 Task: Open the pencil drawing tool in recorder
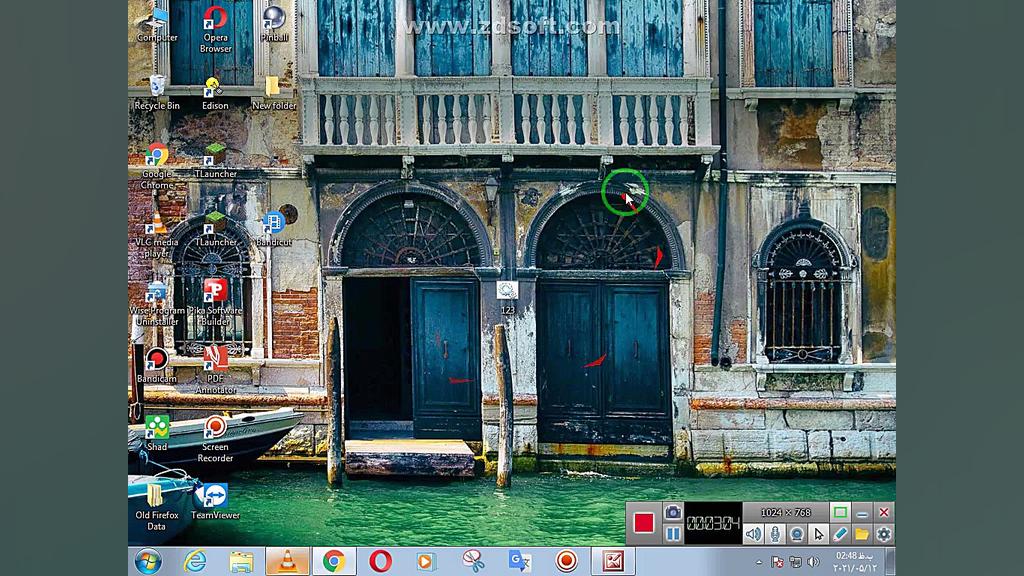click(840, 534)
